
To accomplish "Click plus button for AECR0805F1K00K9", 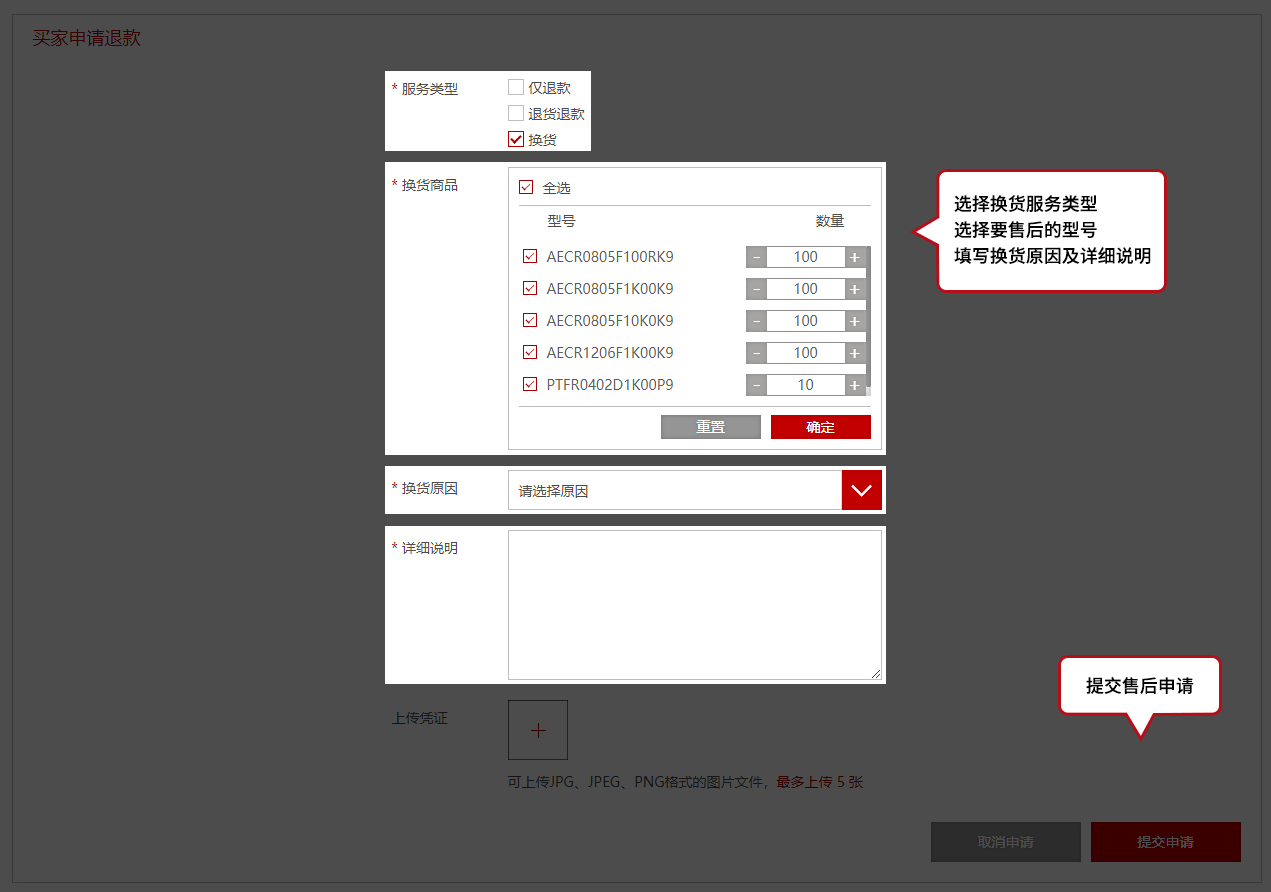I will 855,289.
